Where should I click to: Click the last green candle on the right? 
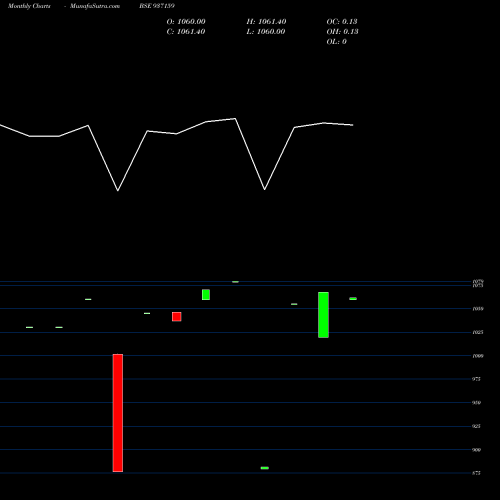(x=353, y=299)
